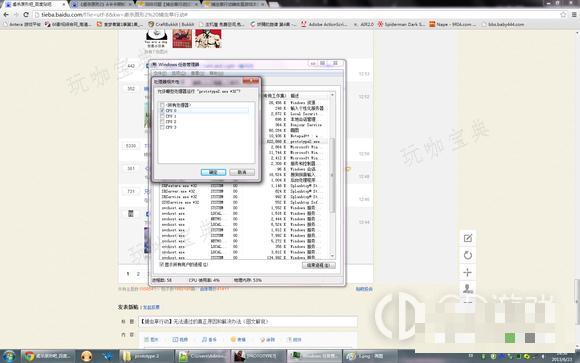Click the bookmark star in address bar
Image resolution: width=580 pixels, height=363 pixels.
(563, 15)
